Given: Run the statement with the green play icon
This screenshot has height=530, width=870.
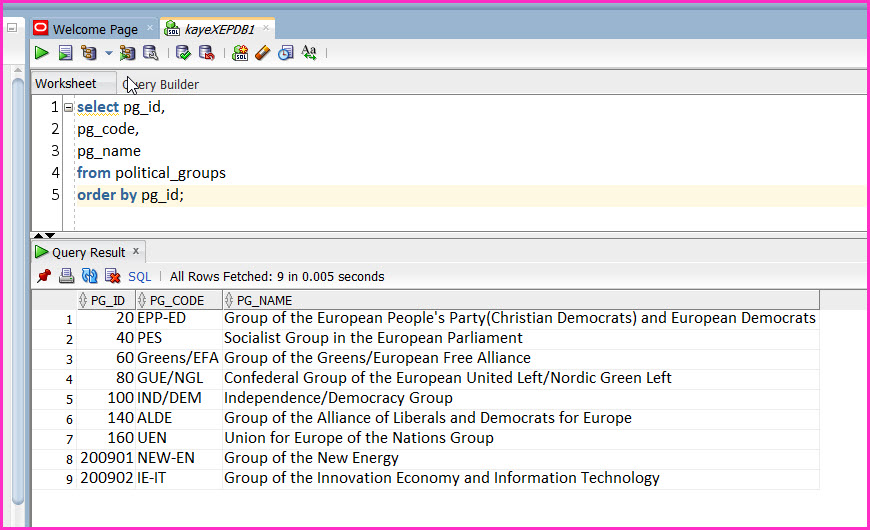Looking at the screenshot, I should 42,53.
